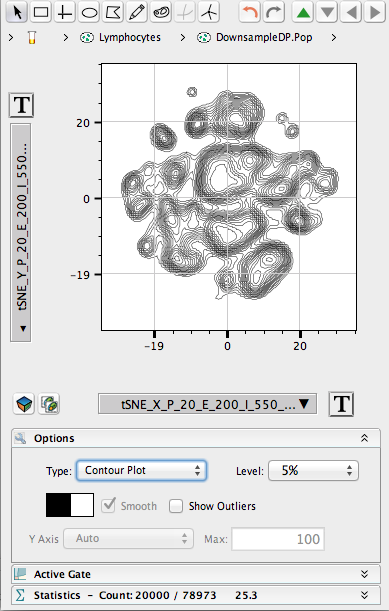The height and width of the screenshot is (611, 389).
Task: Select the arrow pointer tool
Action: pos(17,12)
